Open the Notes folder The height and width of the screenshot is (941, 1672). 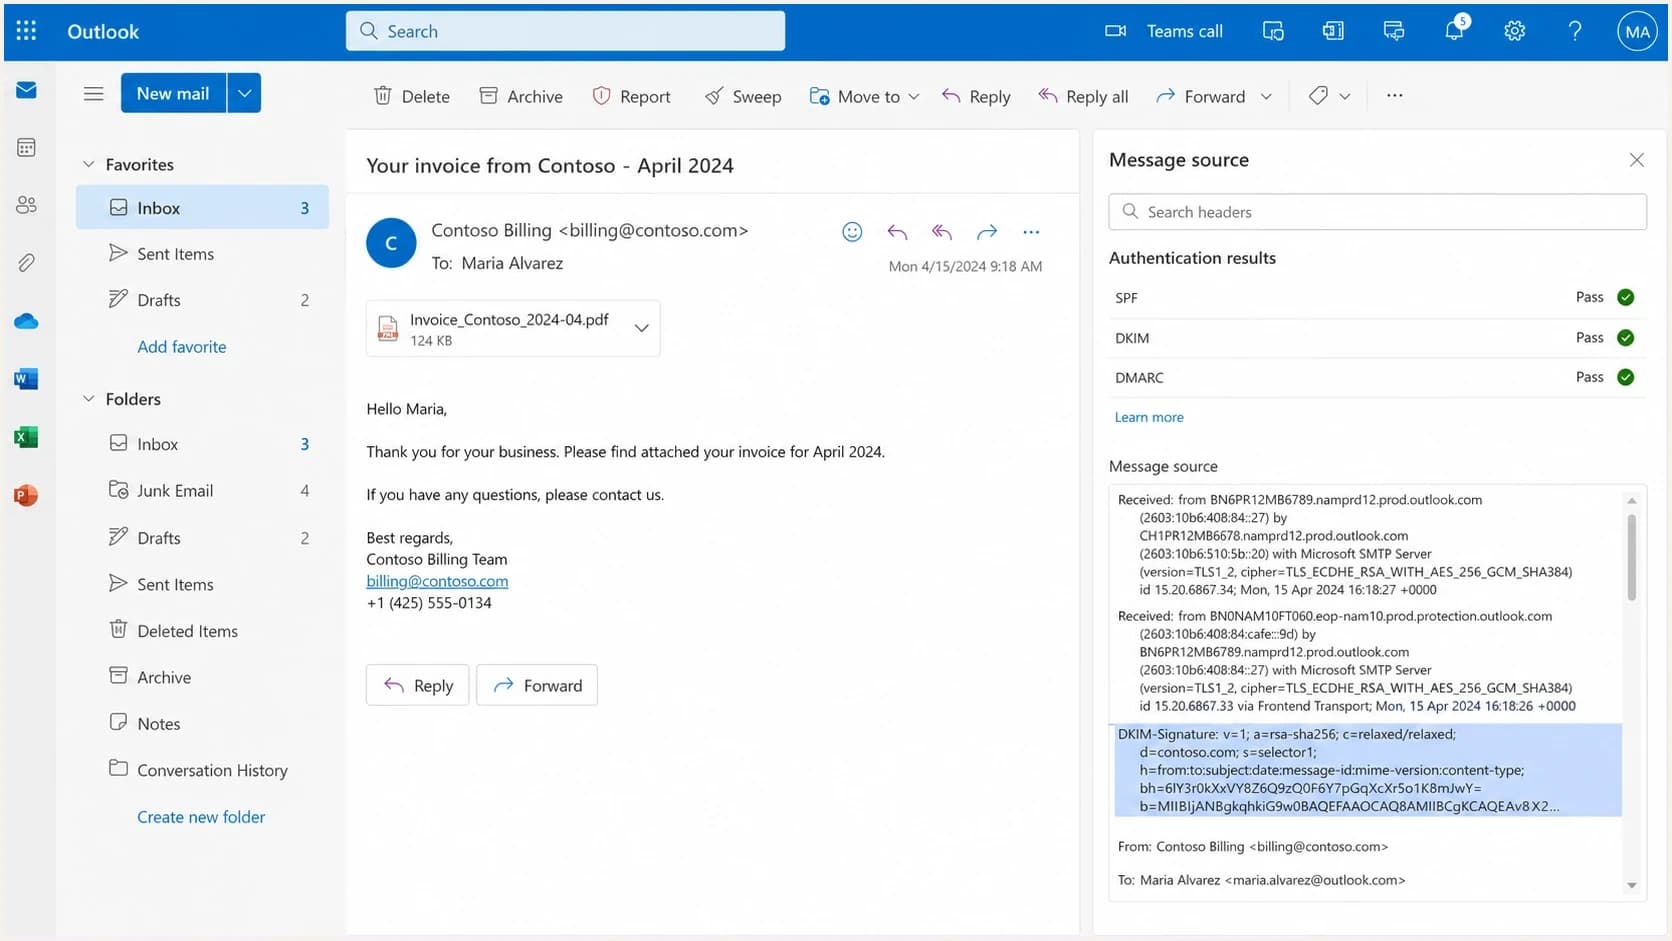(203, 724)
